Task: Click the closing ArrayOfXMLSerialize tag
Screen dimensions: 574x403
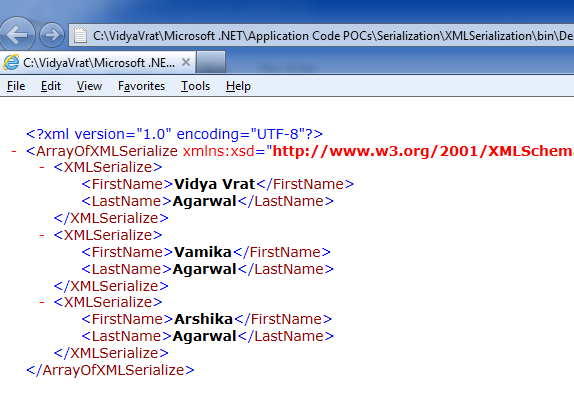Action: (x=110, y=370)
